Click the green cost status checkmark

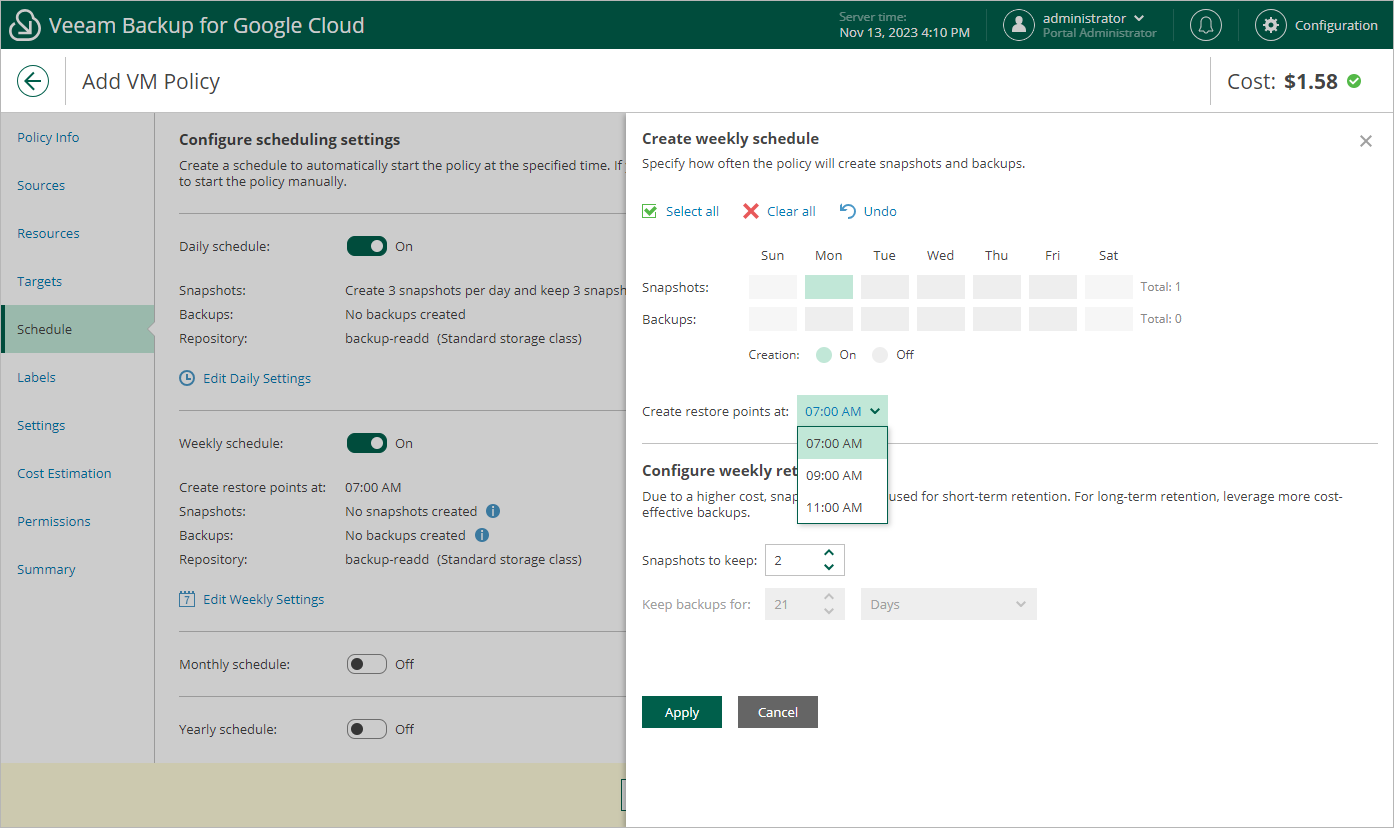(1354, 81)
